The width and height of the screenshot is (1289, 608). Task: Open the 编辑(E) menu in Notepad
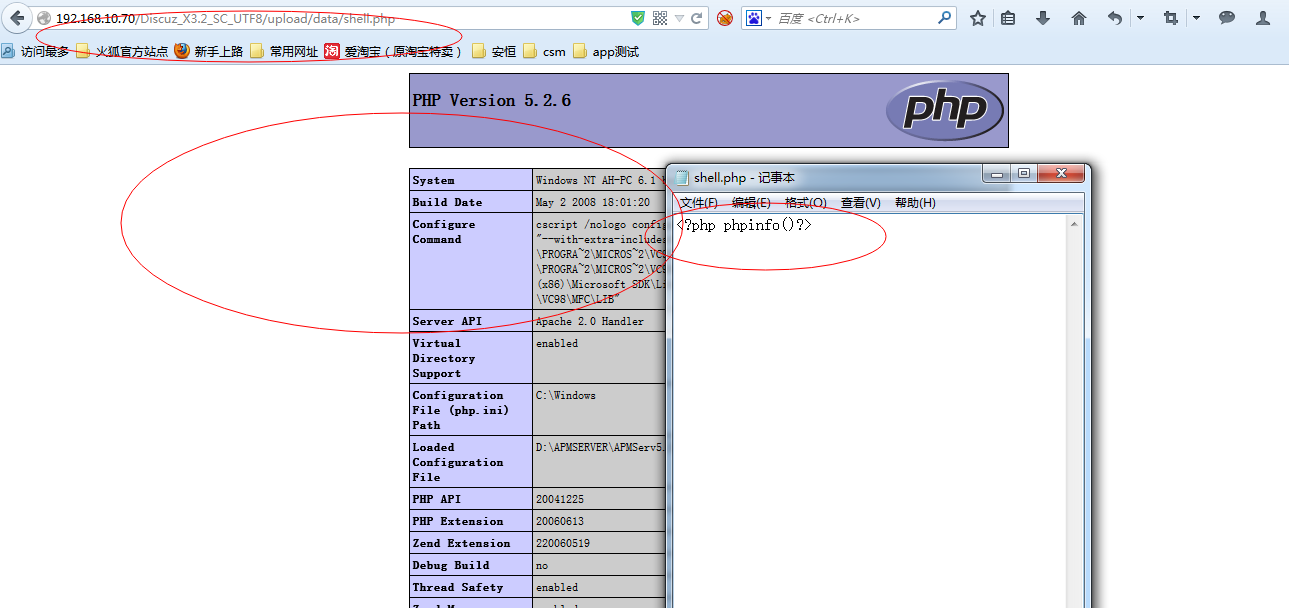pos(751,203)
